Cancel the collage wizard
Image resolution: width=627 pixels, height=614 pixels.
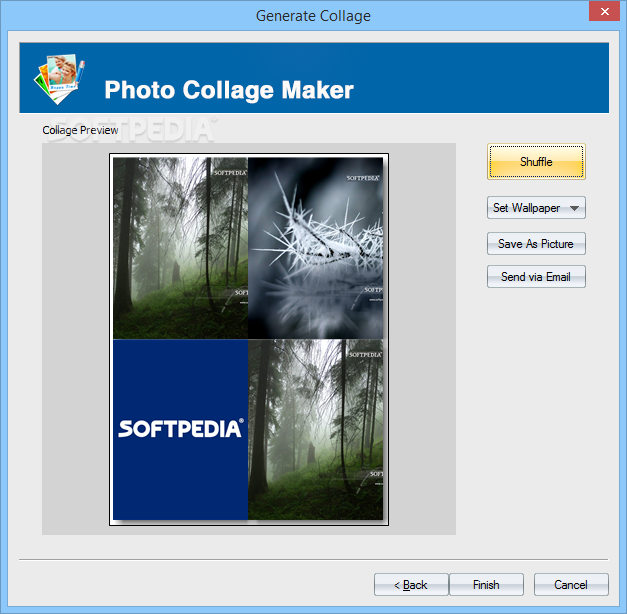571,585
